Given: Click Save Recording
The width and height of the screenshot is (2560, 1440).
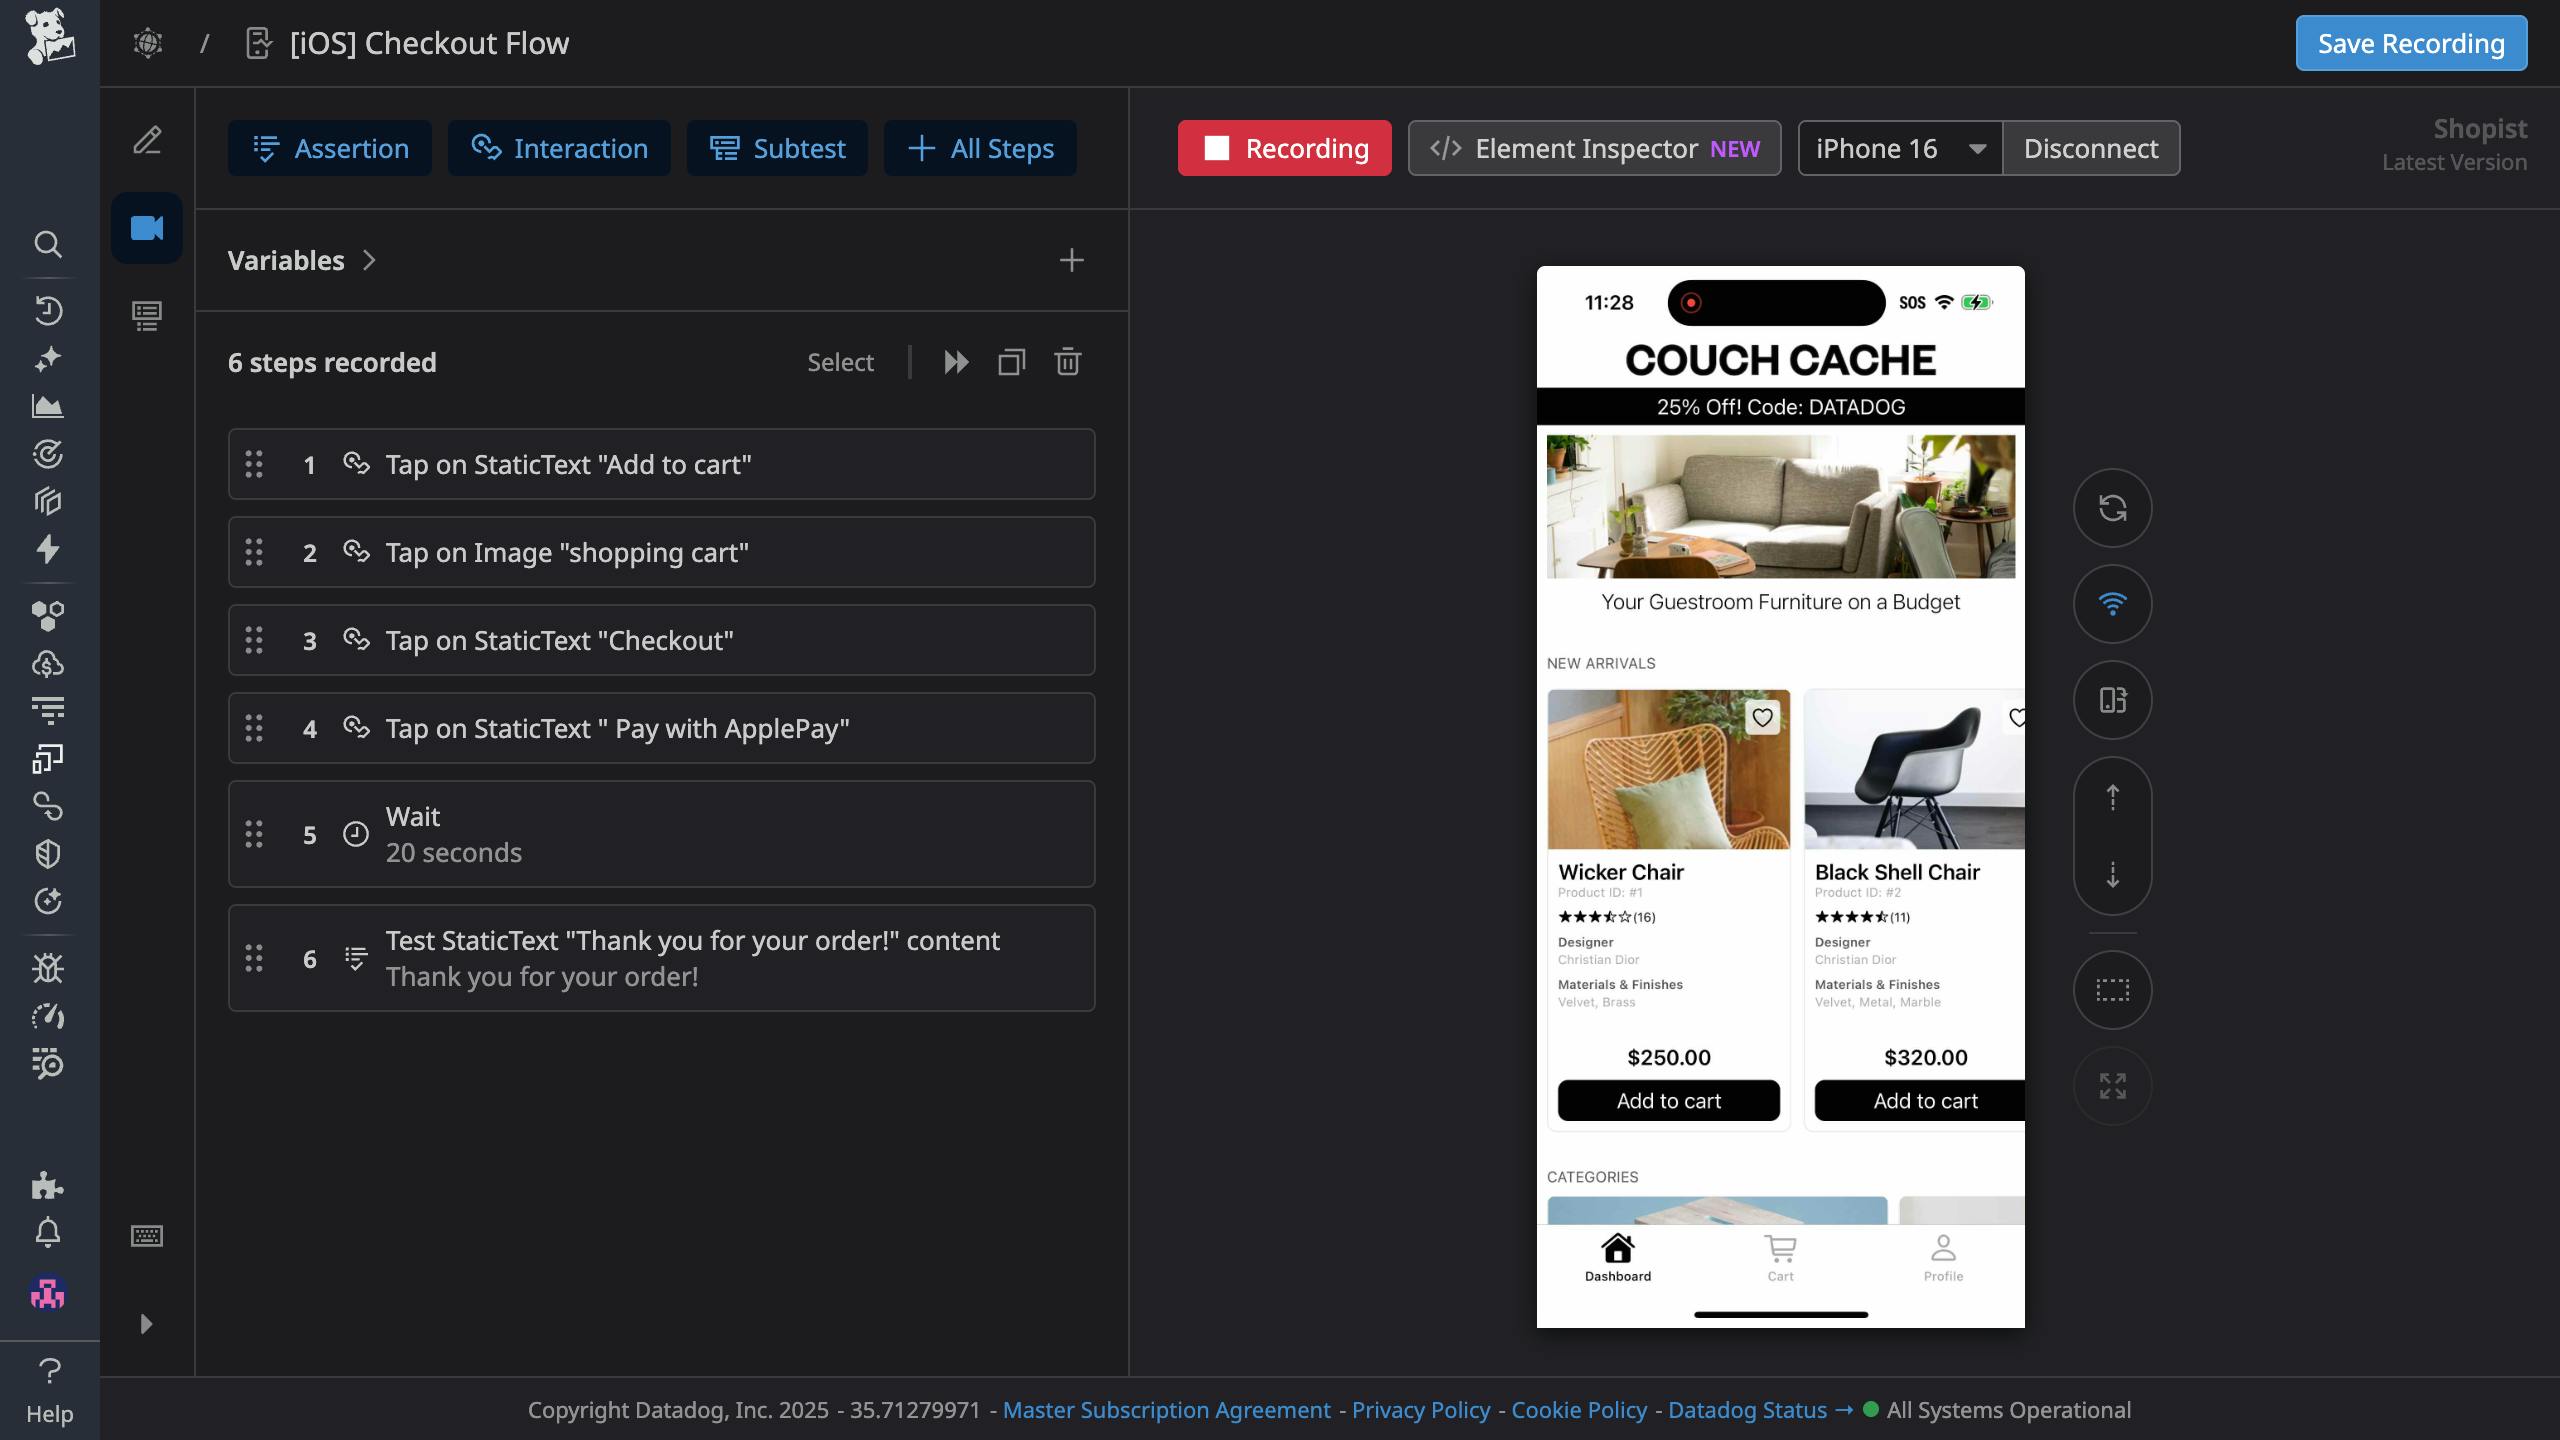Looking at the screenshot, I should [x=2410, y=43].
